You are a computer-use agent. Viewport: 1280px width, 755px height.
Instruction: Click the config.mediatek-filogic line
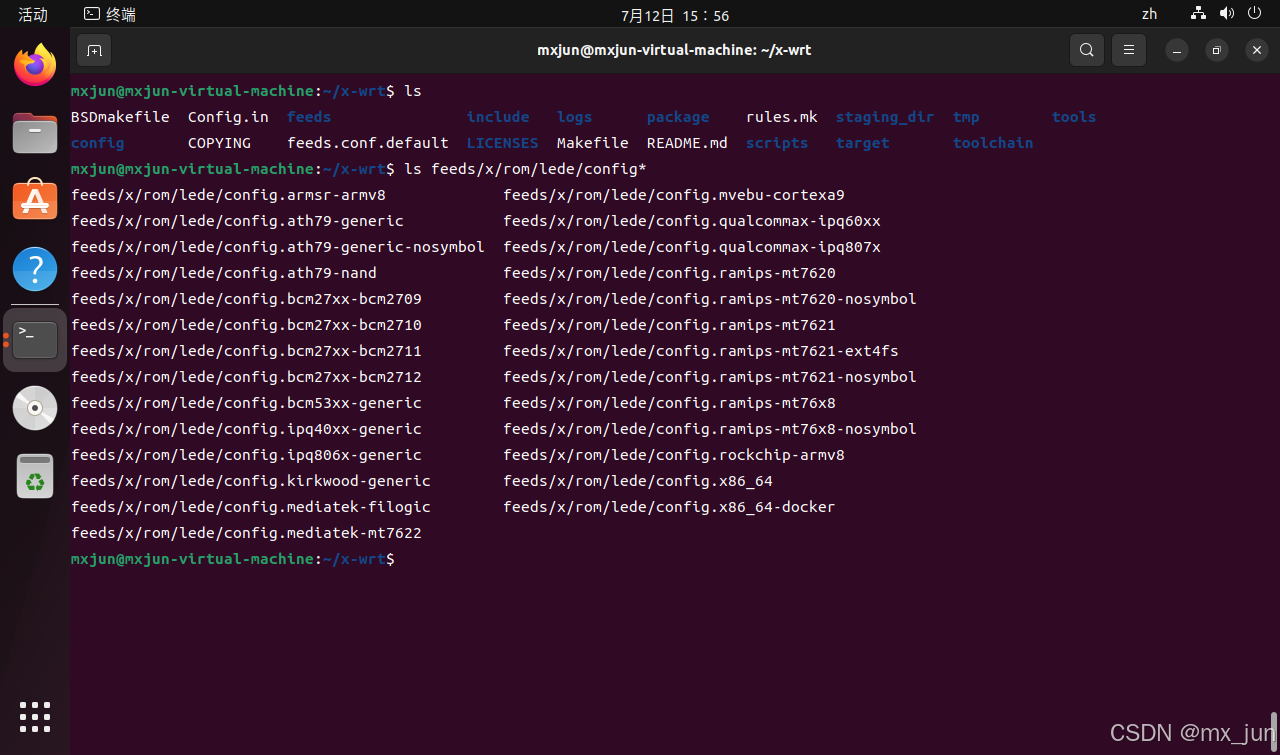click(251, 507)
